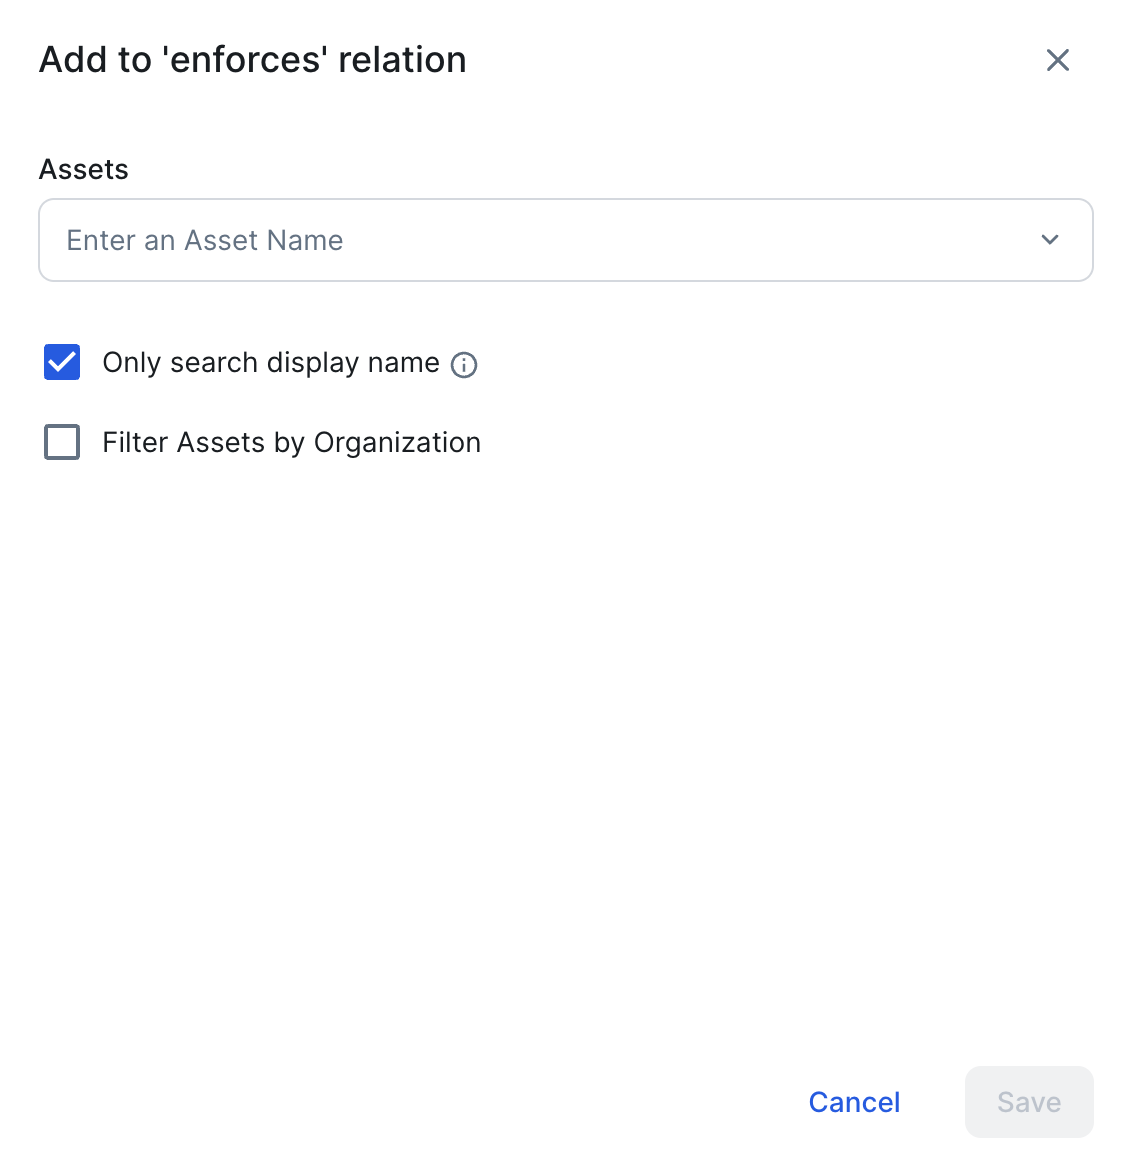1126x1174 pixels.
Task: Close the 'enforces' relation dialog with X
Action: [1057, 60]
